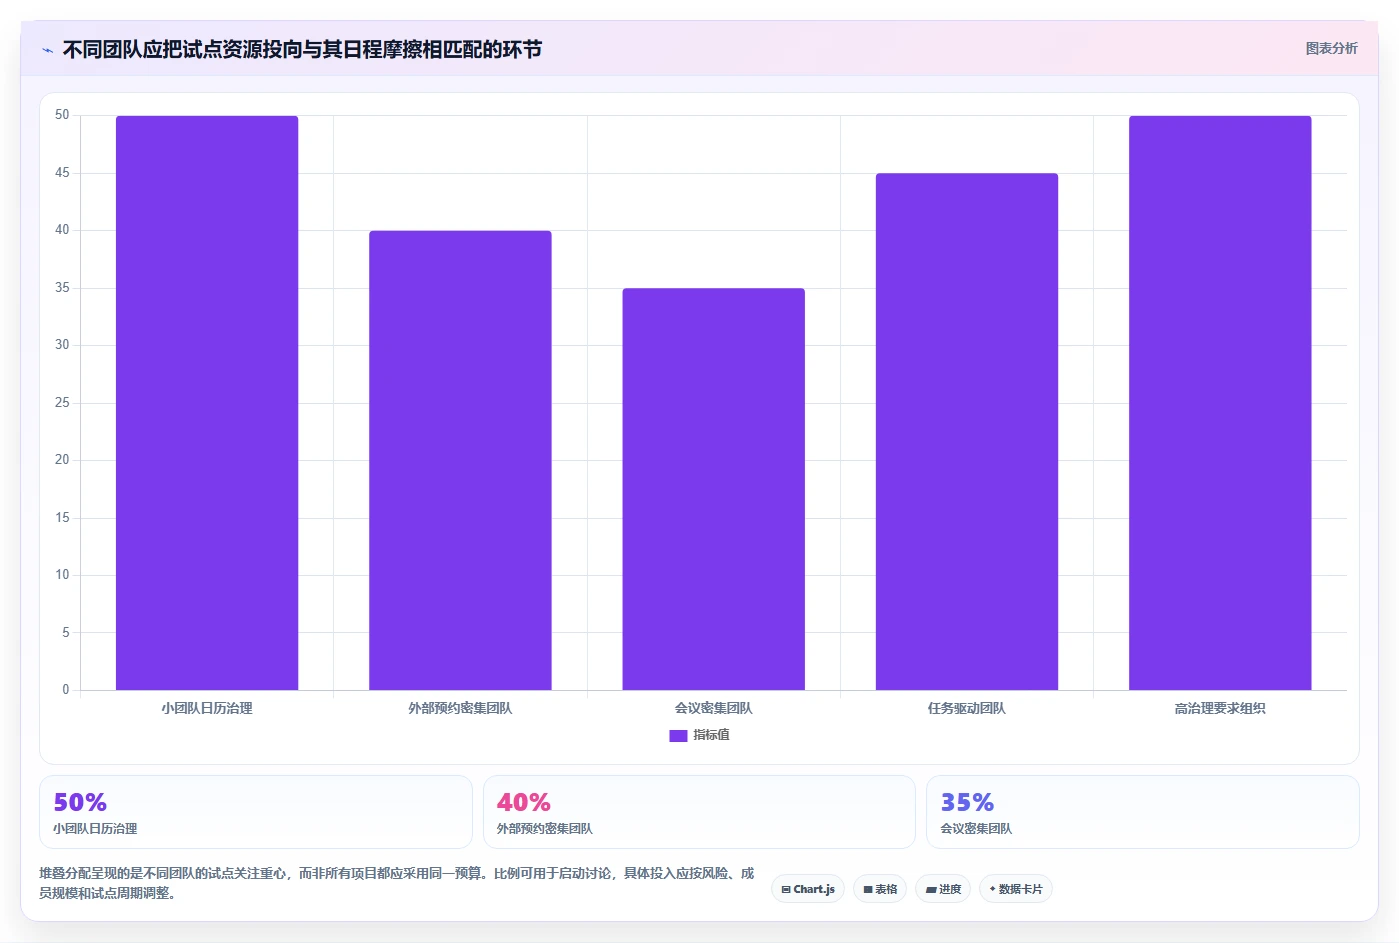Screen dimensions: 1399x943
Task: Click the 进度 tag chip
Action: (943, 889)
